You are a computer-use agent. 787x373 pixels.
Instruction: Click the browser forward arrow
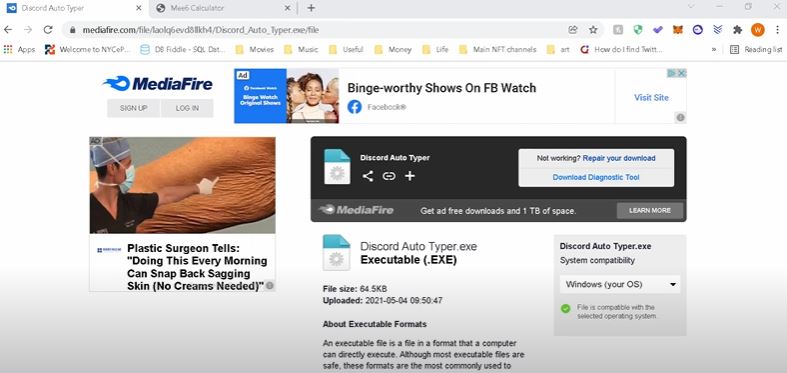click(28, 30)
